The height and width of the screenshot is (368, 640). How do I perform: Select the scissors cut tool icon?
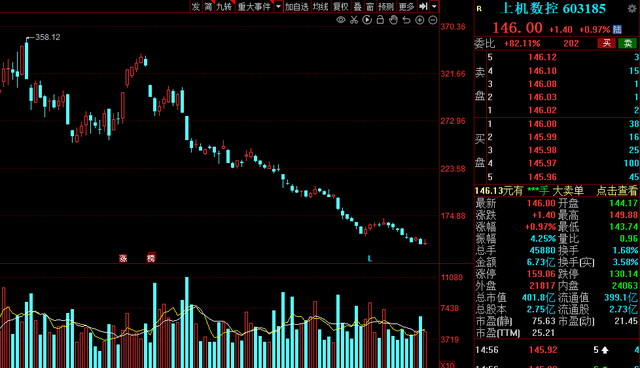354,20
